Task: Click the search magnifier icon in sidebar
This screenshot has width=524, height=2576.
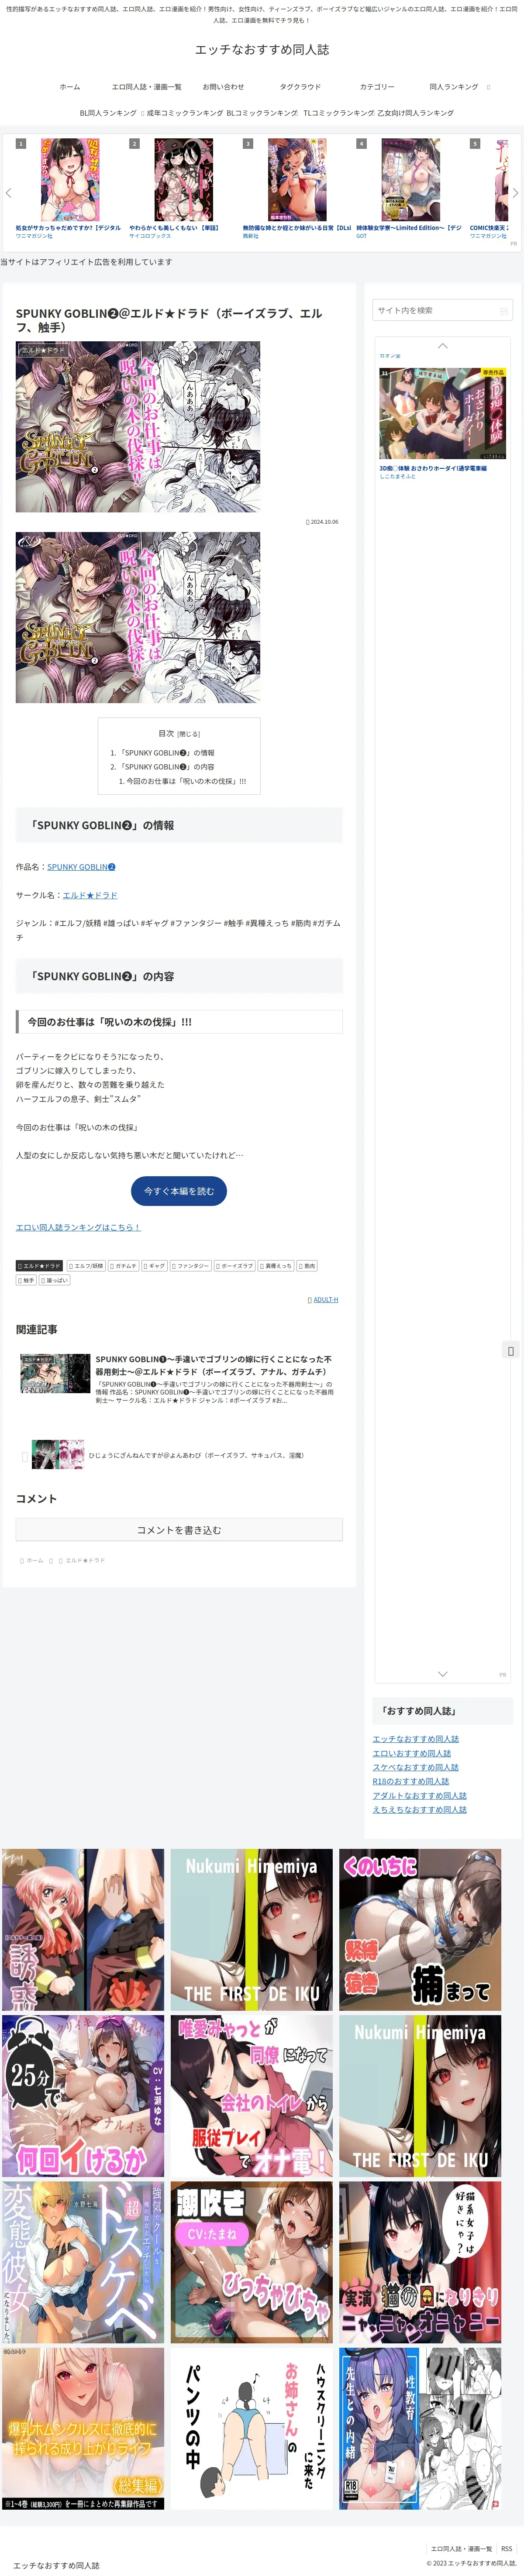Action: coord(503,311)
